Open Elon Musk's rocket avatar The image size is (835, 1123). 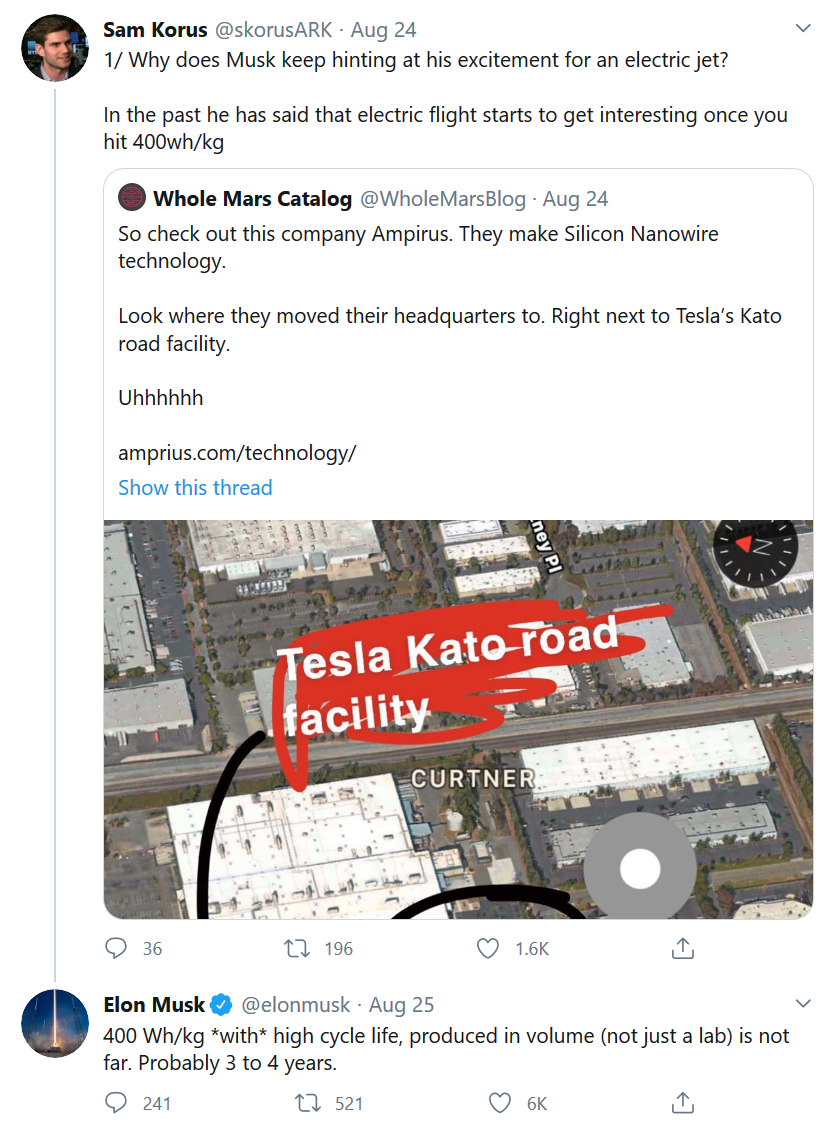55,1024
